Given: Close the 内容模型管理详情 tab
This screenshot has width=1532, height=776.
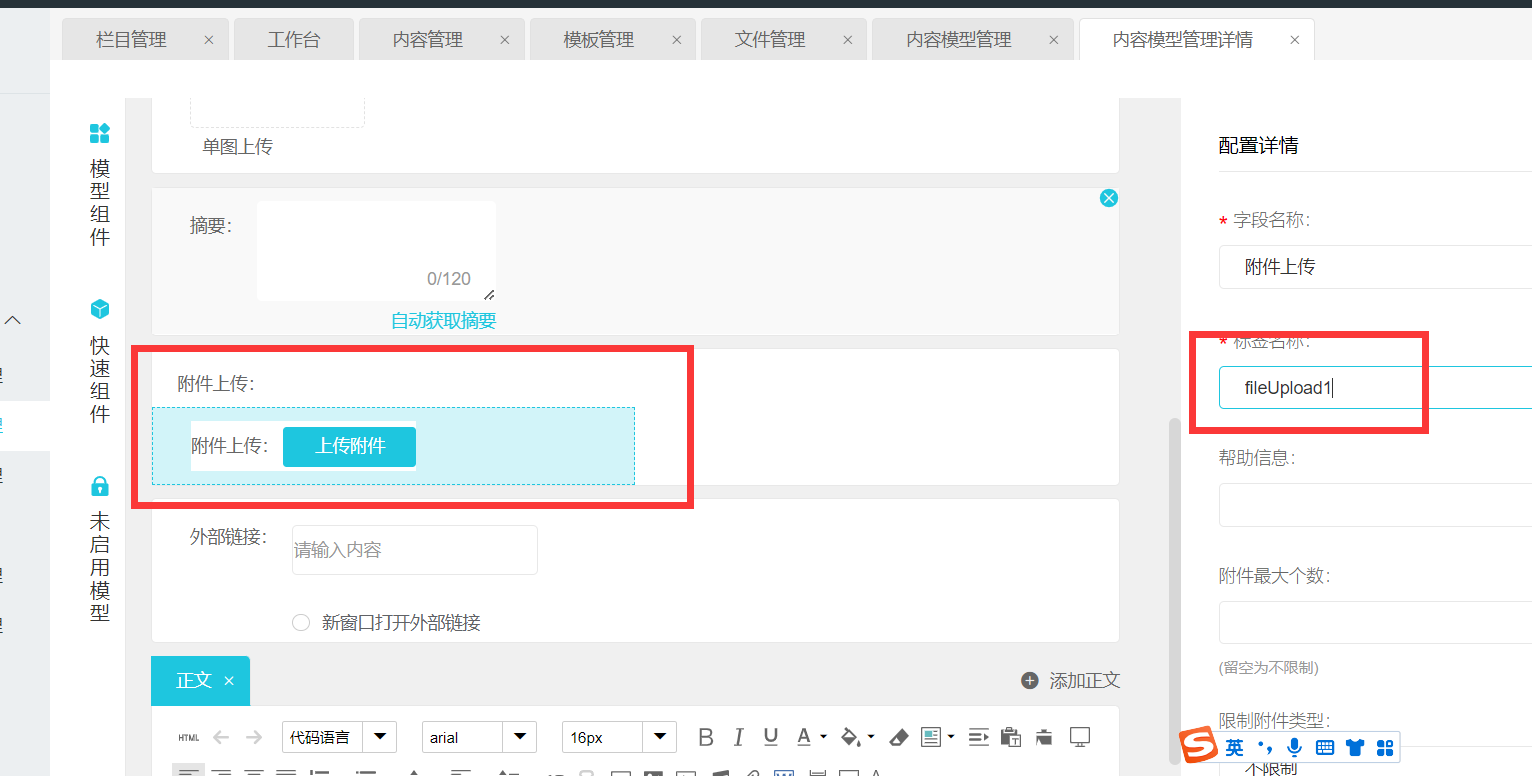Looking at the screenshot, I should (1295, 40).
